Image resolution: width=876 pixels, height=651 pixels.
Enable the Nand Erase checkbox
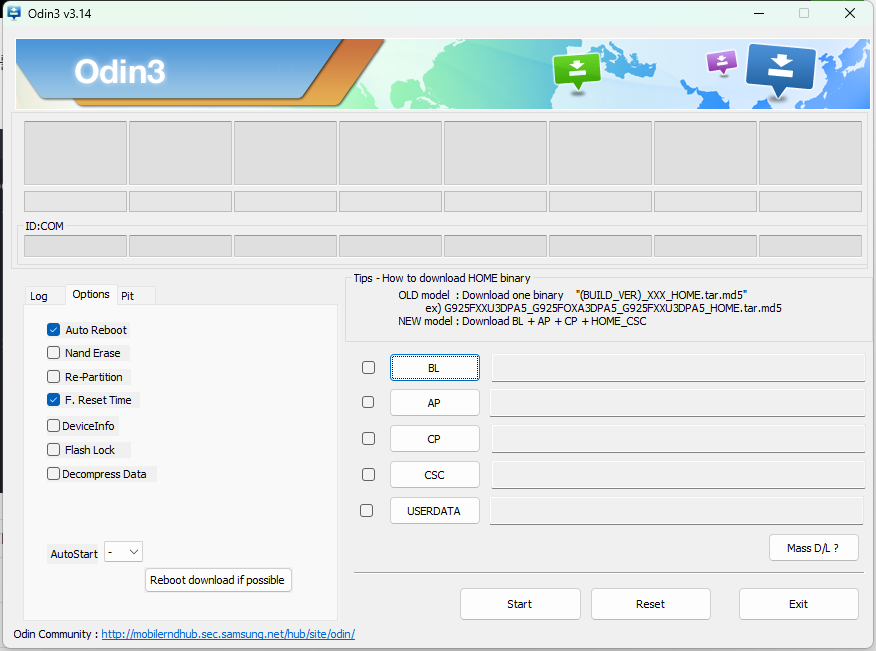coord(54,353)
